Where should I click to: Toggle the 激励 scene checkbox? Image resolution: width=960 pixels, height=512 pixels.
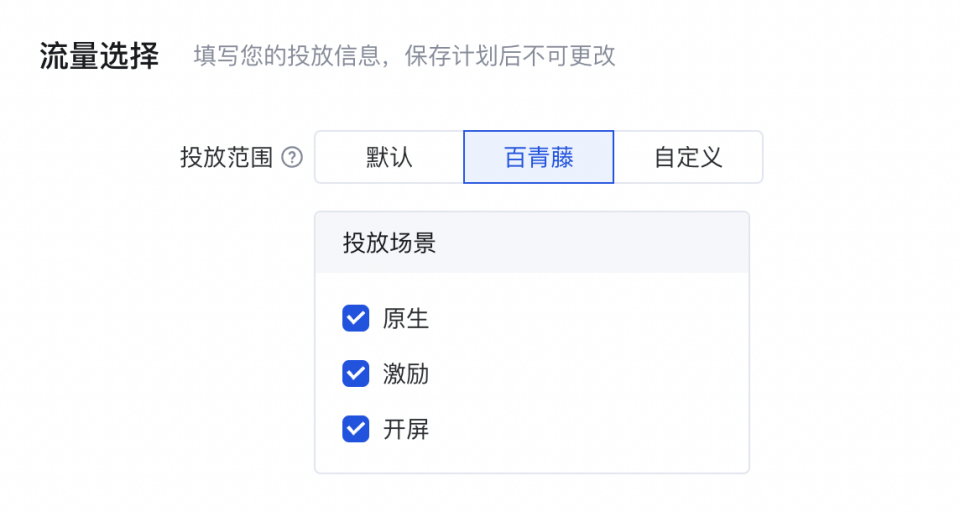[x=356, y=374]
